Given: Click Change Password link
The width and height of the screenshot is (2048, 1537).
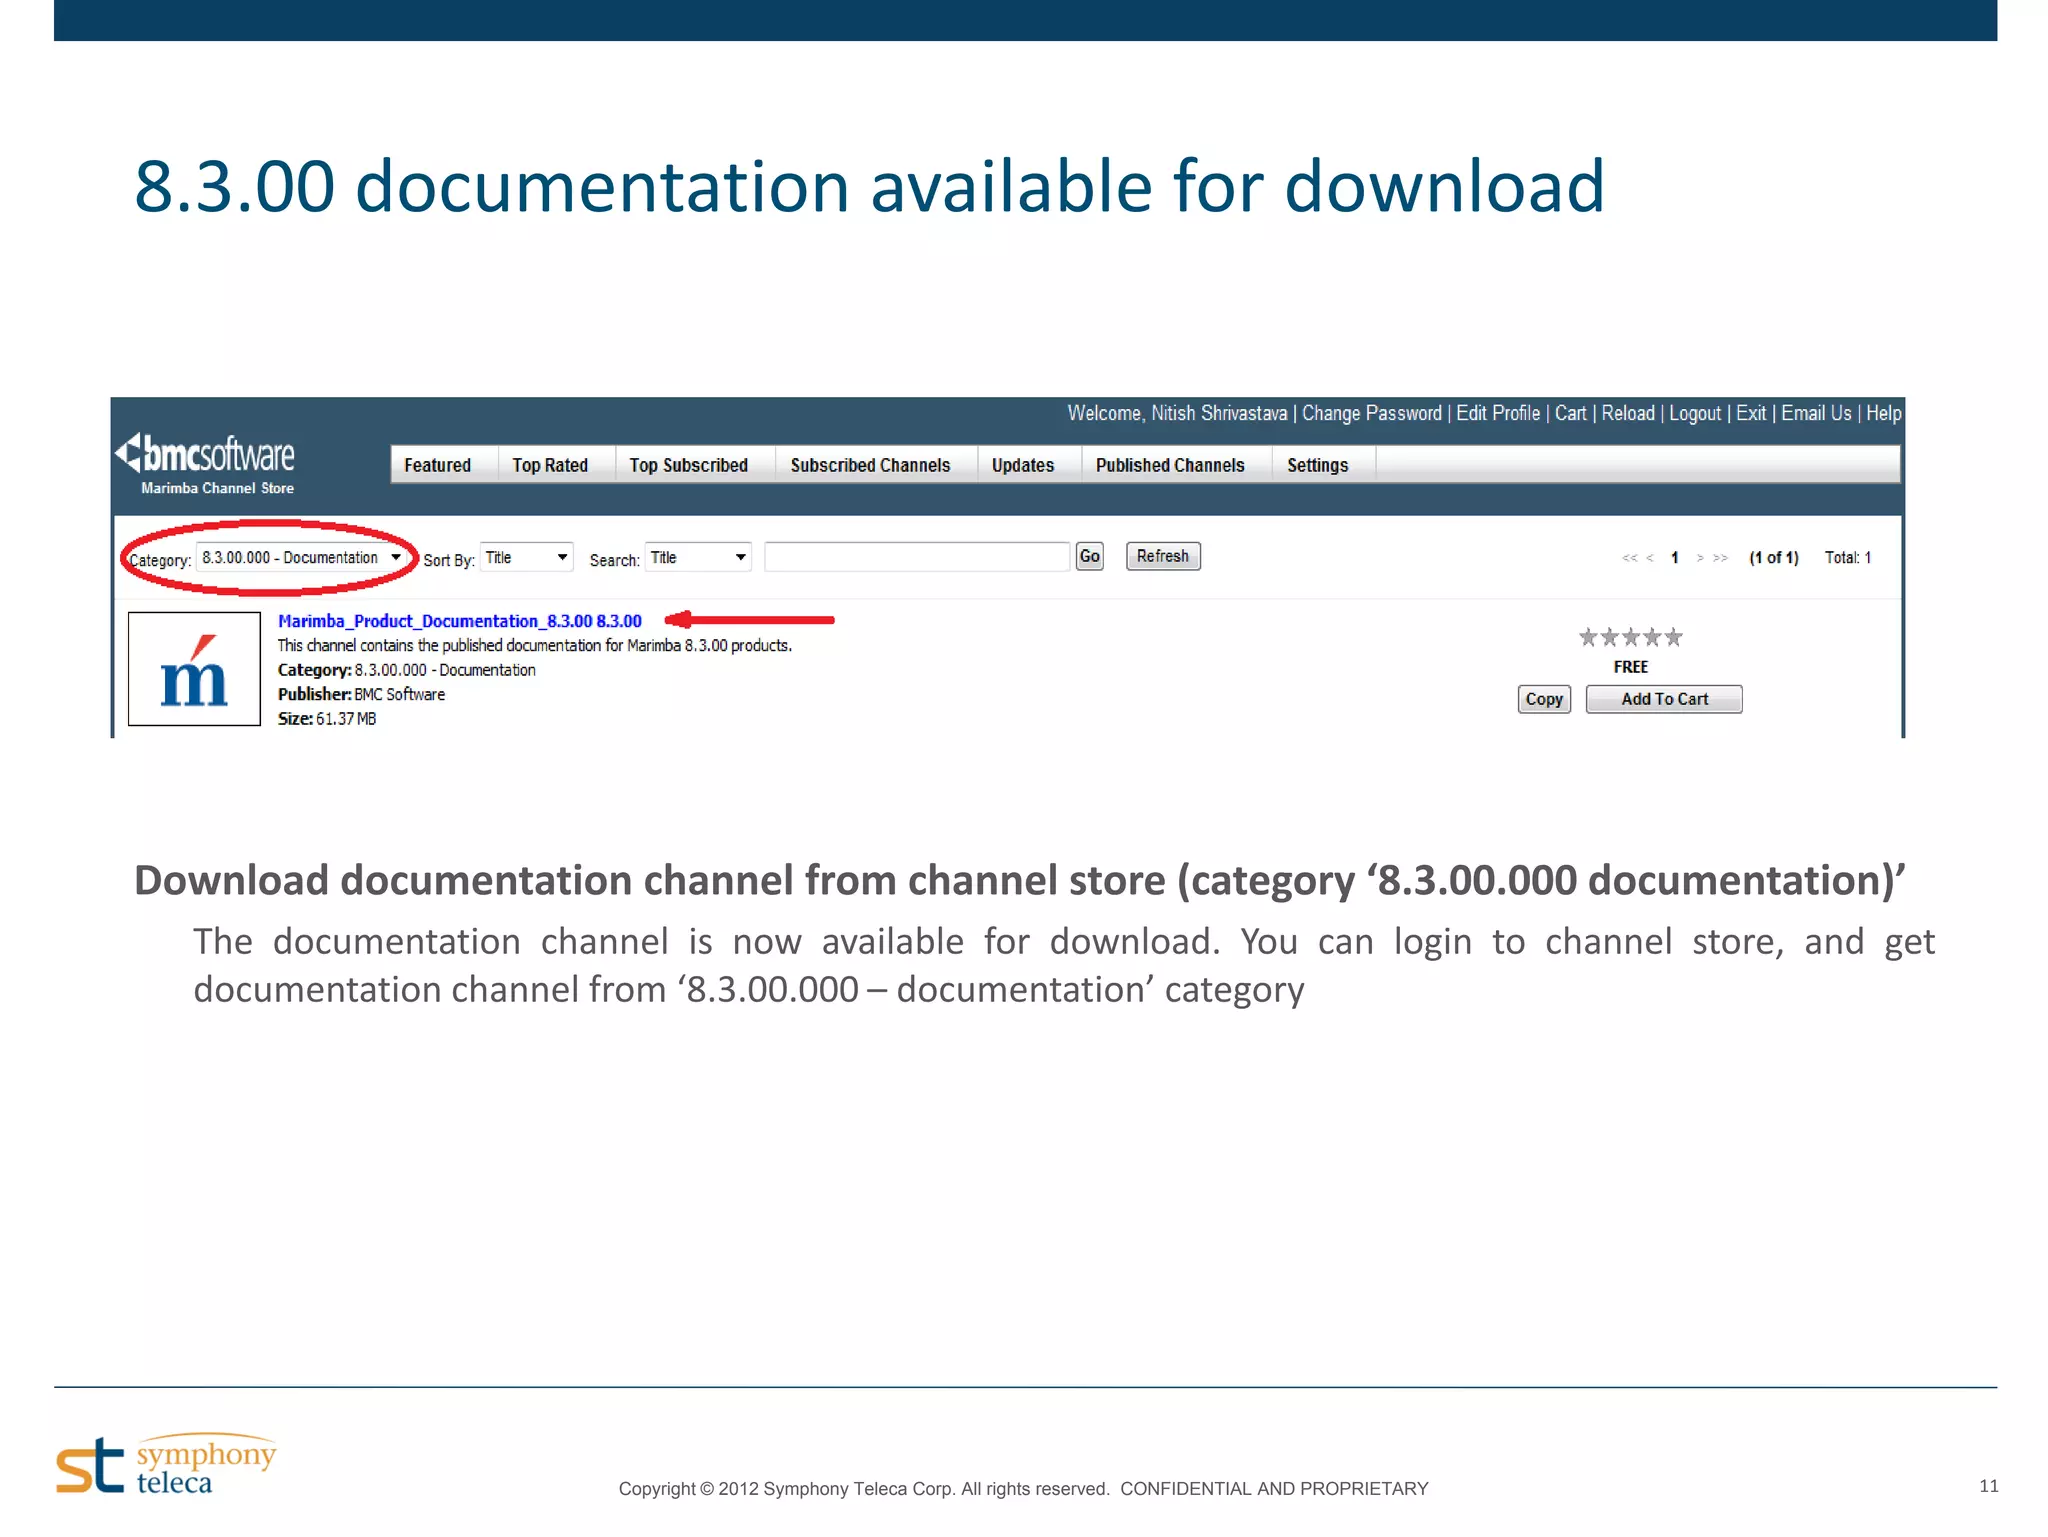Looking at the screenshot, I should click(x=1372, y=413).
